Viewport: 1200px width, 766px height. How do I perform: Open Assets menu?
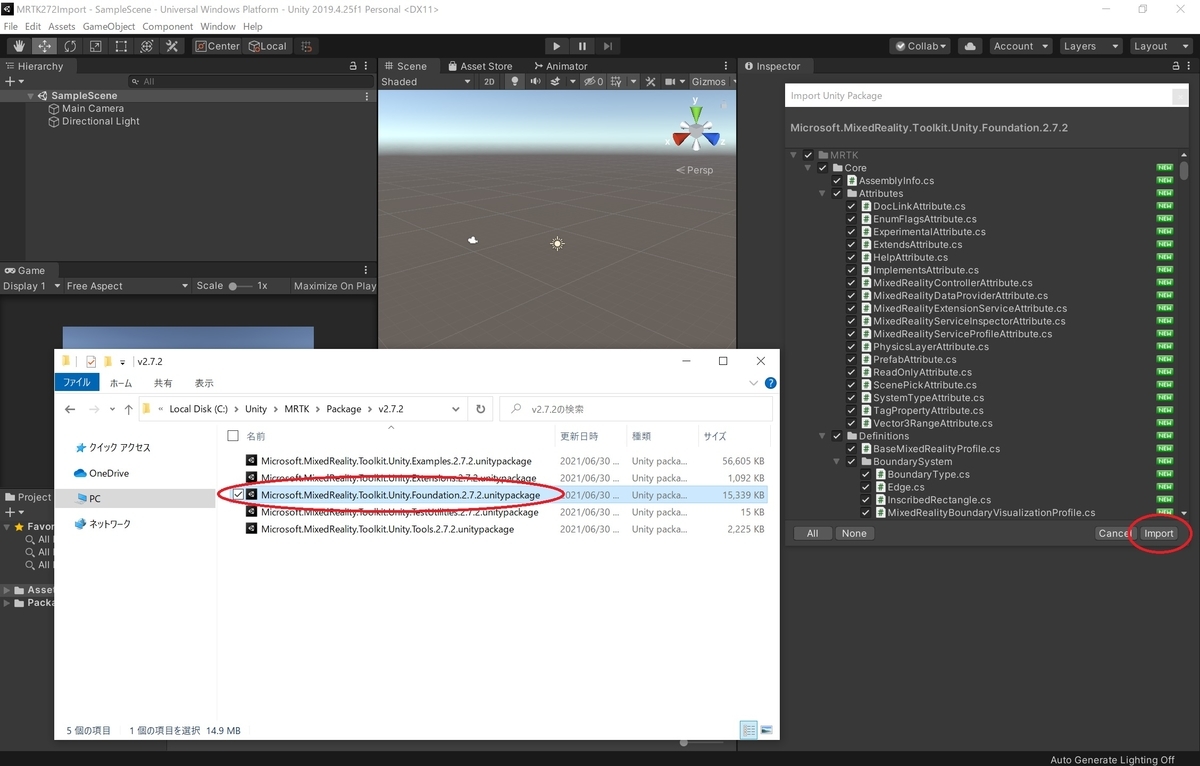61,26
